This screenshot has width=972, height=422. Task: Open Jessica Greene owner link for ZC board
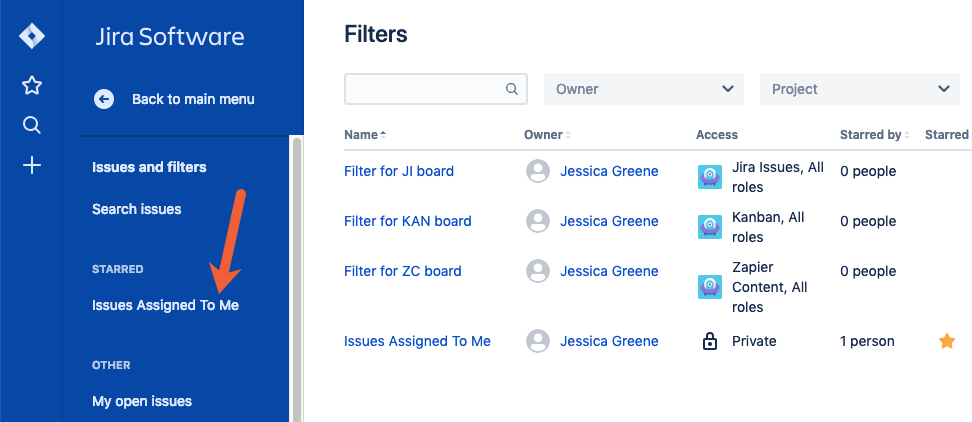pyautogui.click(x=609, y=271)
